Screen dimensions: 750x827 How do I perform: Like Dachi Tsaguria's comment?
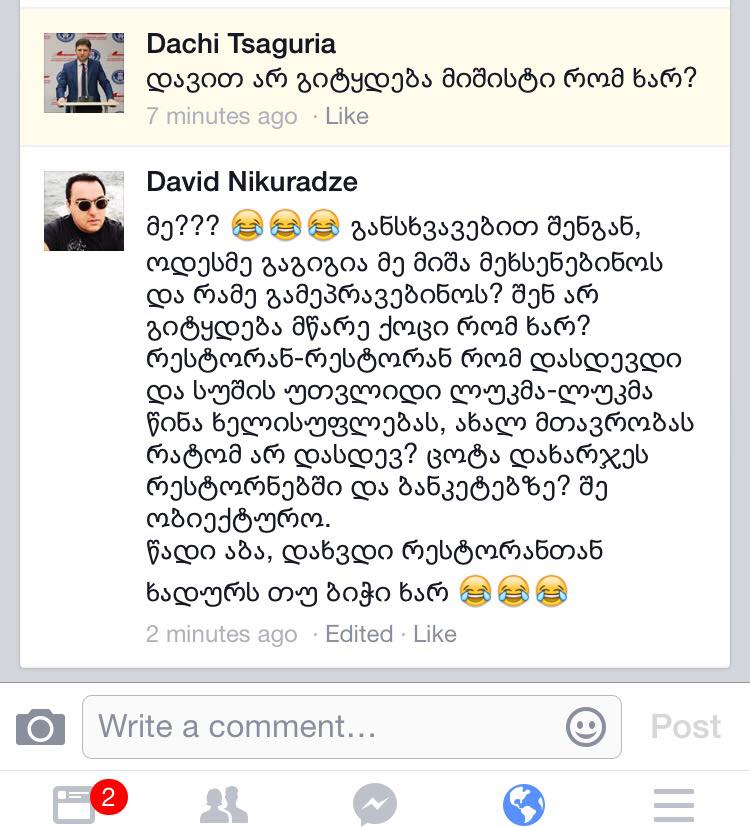tap(347, 117)
